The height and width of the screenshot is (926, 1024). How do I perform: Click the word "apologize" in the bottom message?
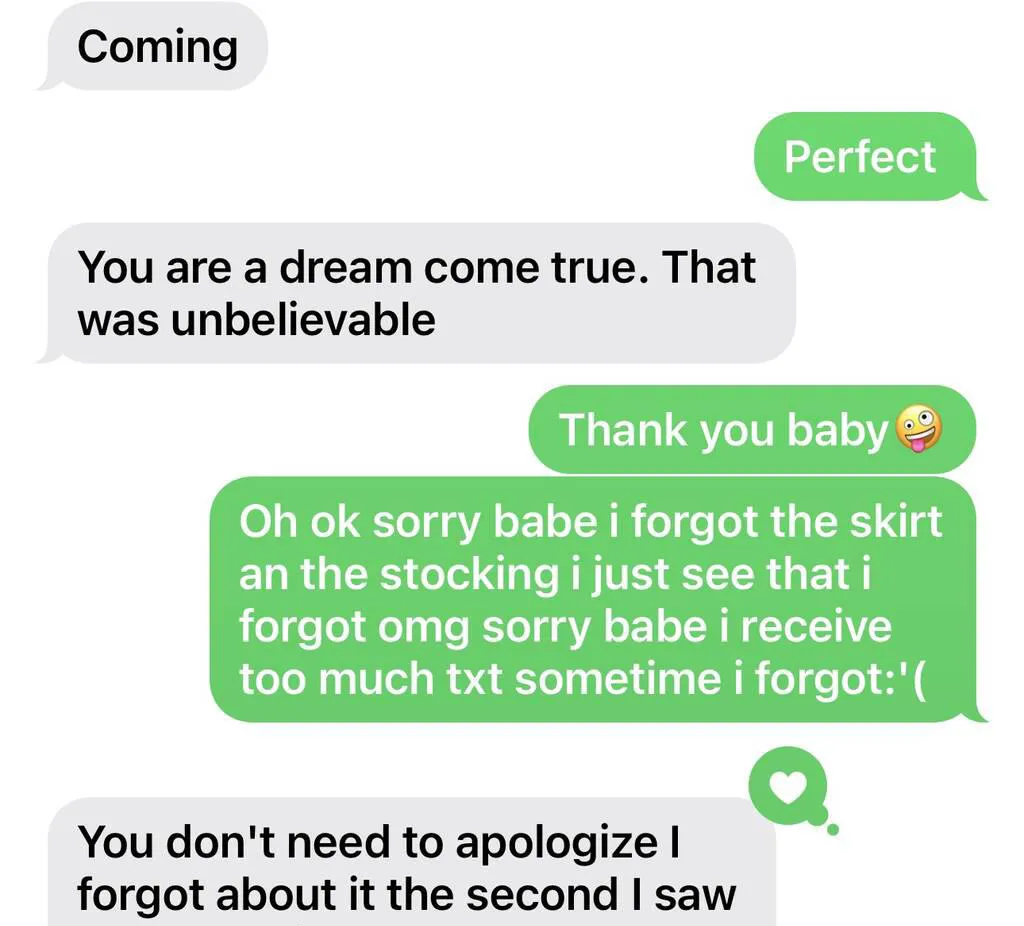click(556, 844)
